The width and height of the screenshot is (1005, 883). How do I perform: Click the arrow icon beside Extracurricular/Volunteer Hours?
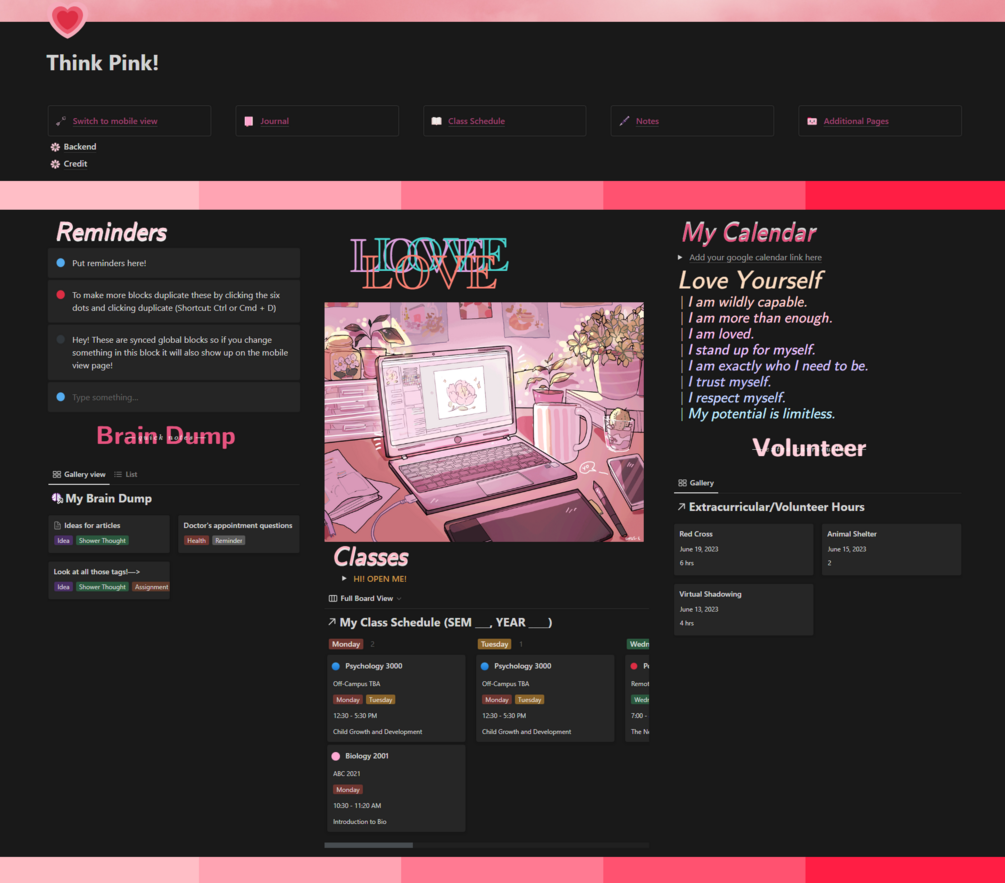[681, 507]
